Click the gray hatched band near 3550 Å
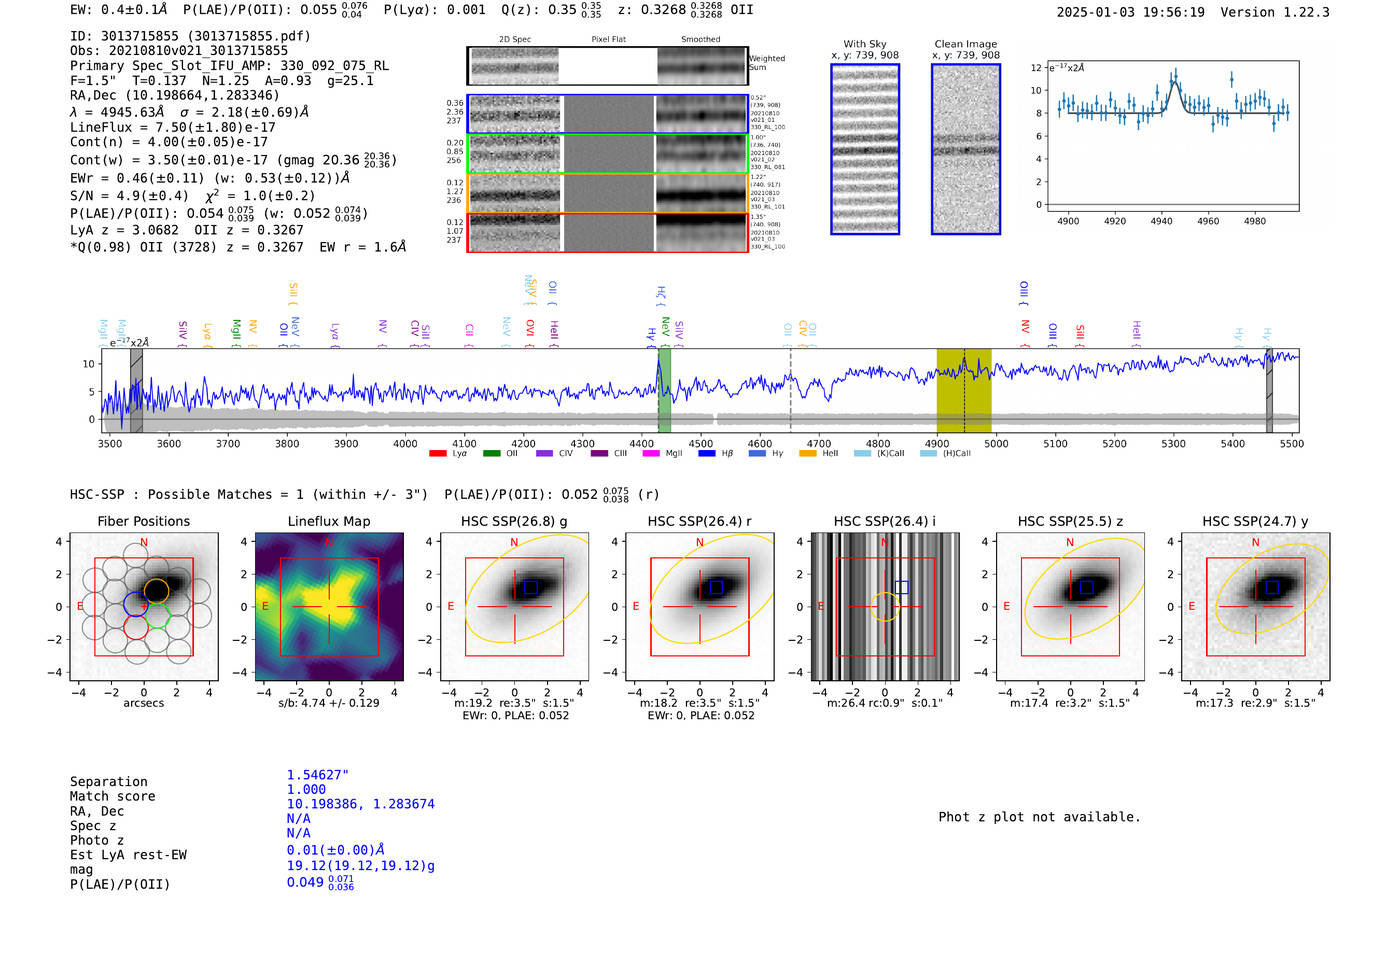The width and height of the screenshot is (1400, 953). coord(136,390)
